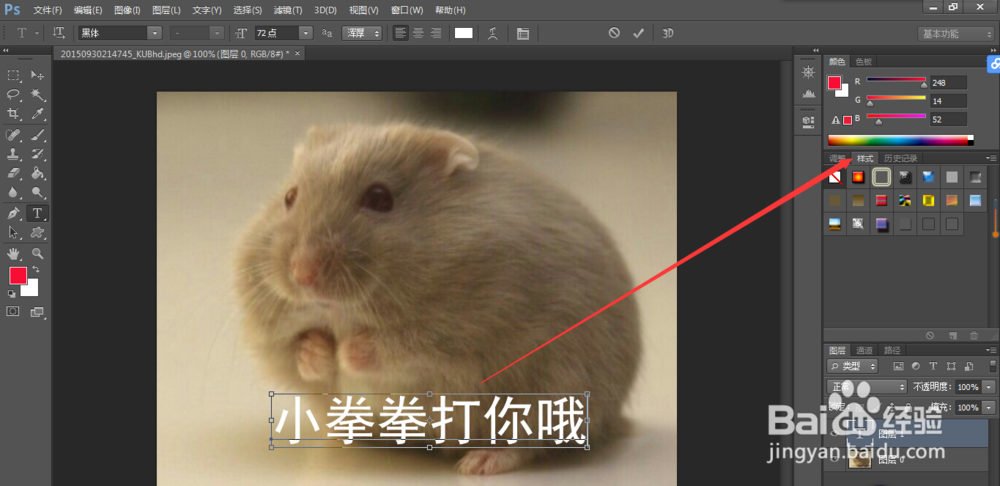Filter layers by type layers (T)
Viewport: 1000px width, 486px height.
(x=934, y=366)
